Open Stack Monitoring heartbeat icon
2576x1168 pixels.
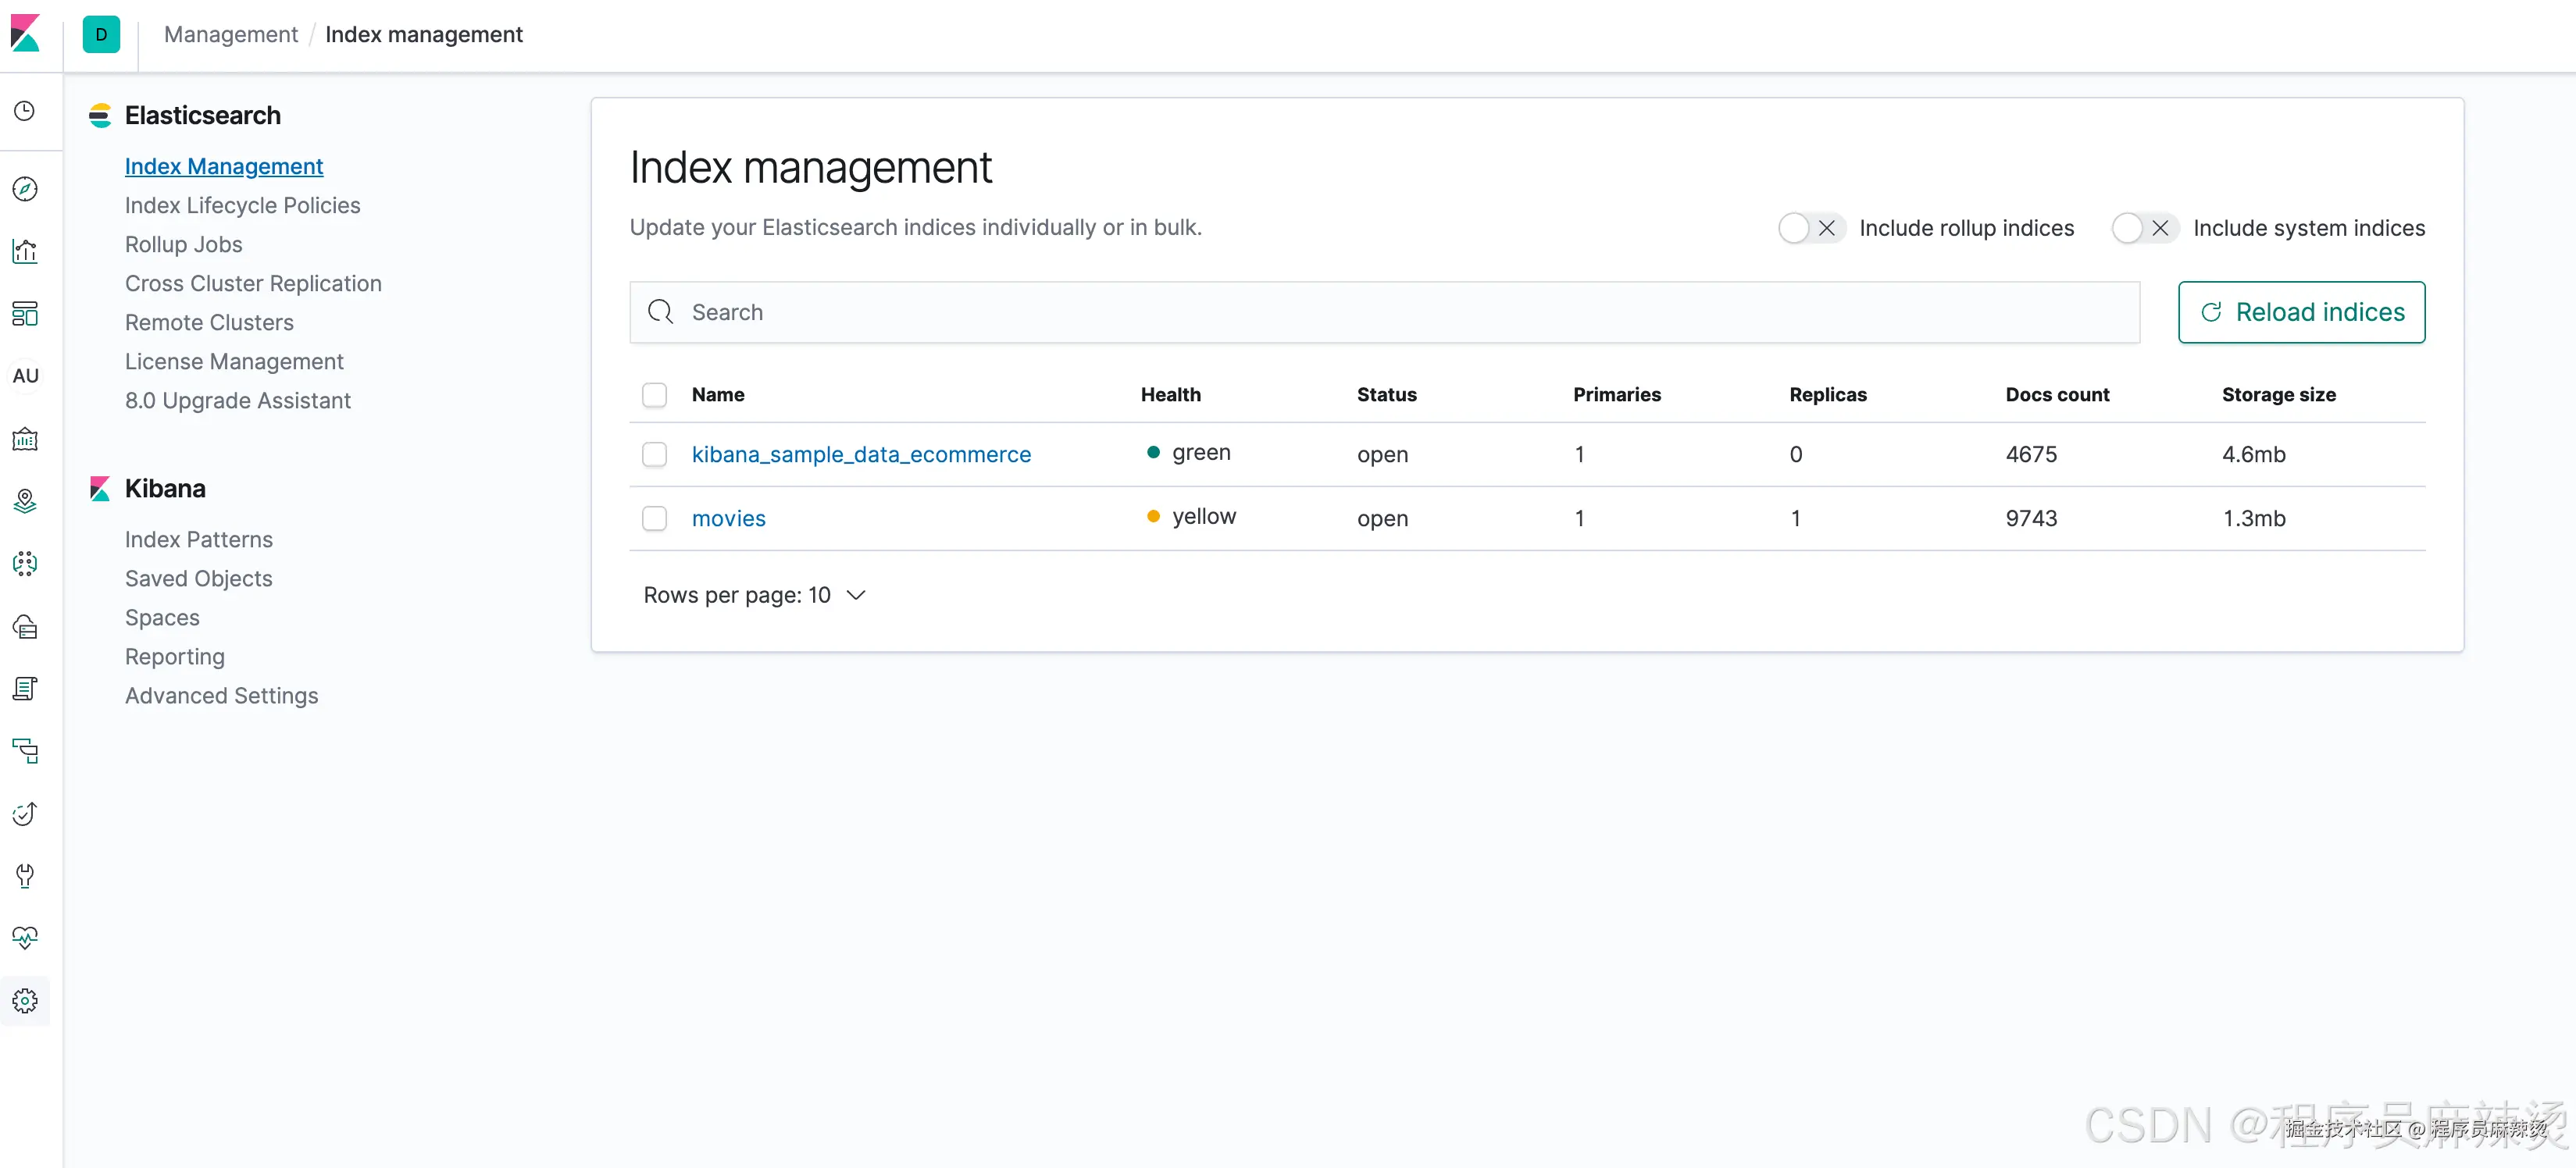pyautogui.click(x=25, y=938)
